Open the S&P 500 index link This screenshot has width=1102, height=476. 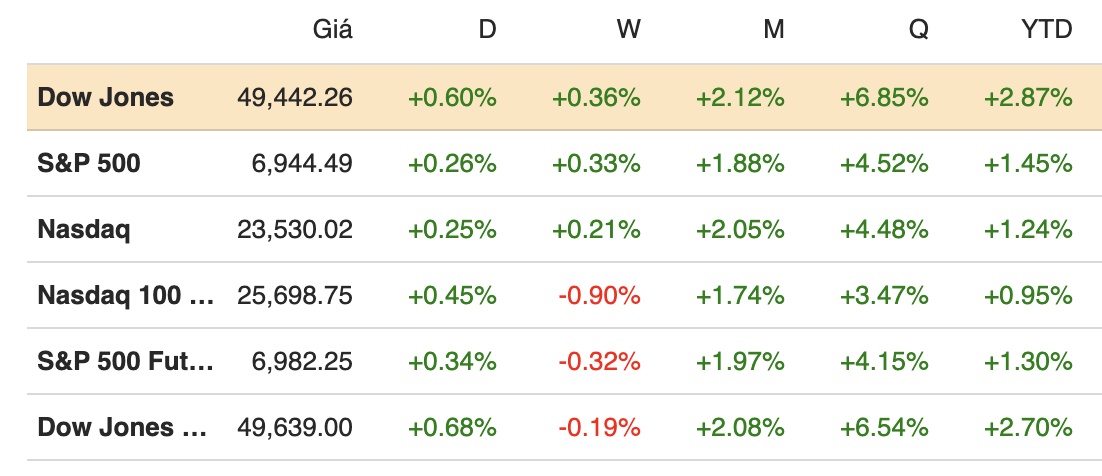[x=89, y=163]
